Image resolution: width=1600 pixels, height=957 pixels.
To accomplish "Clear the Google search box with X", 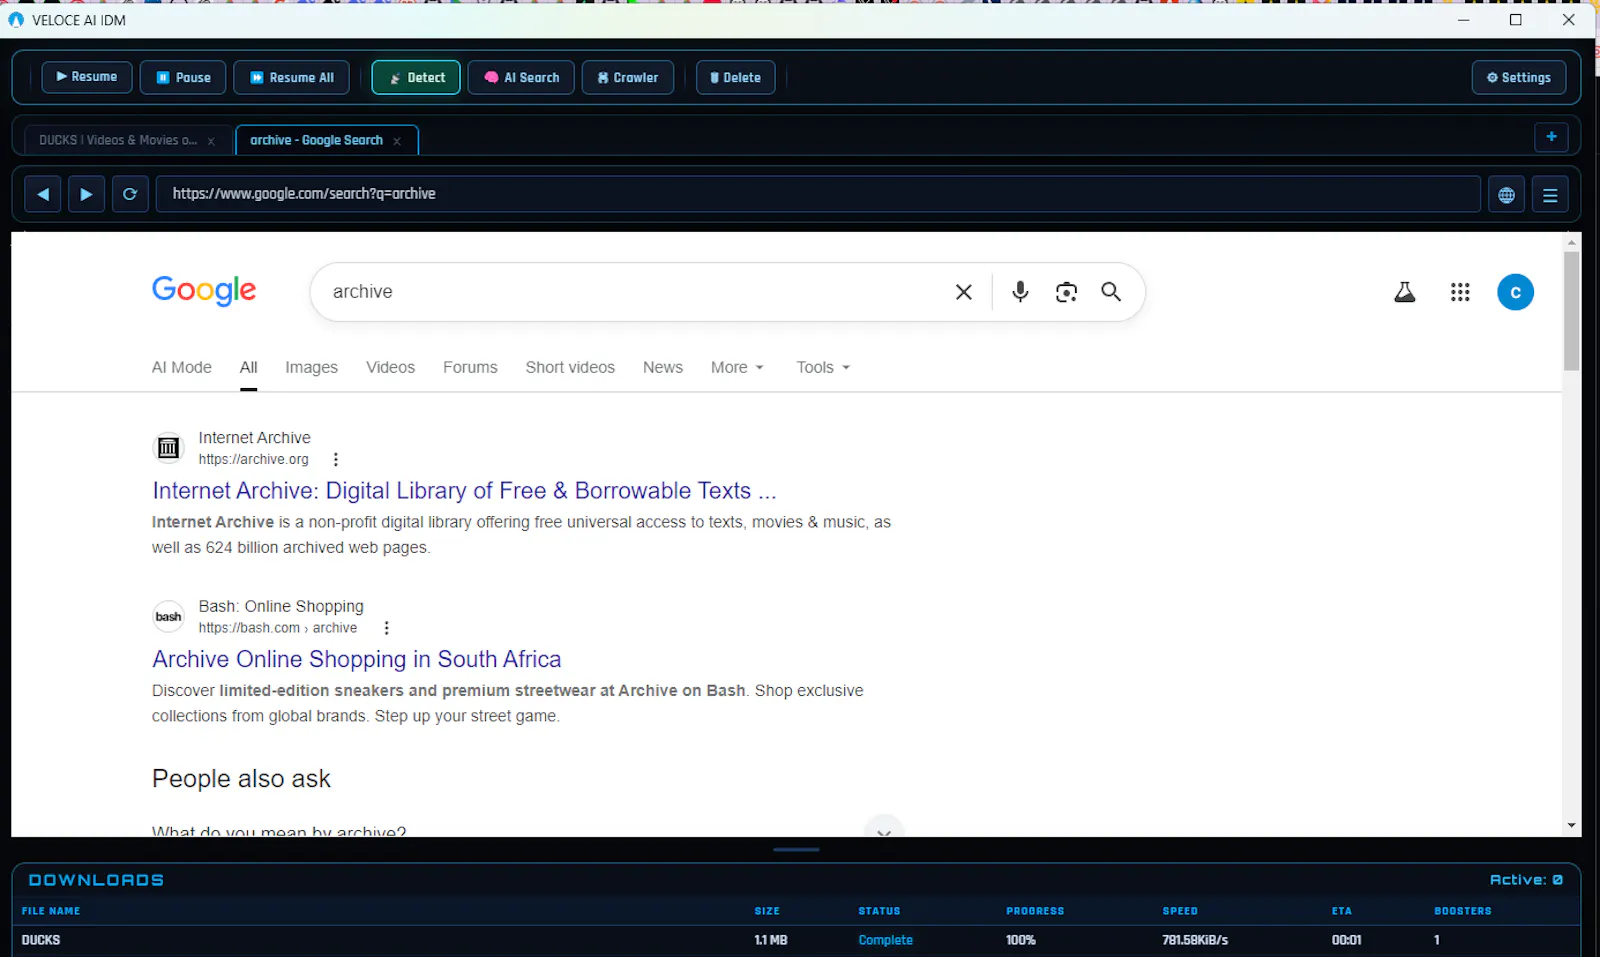I will point(964,292).
